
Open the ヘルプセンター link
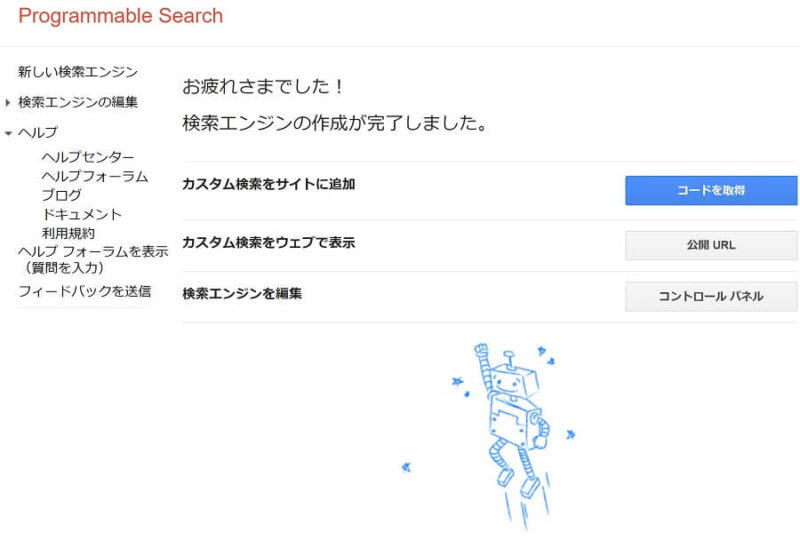[88, 157]
